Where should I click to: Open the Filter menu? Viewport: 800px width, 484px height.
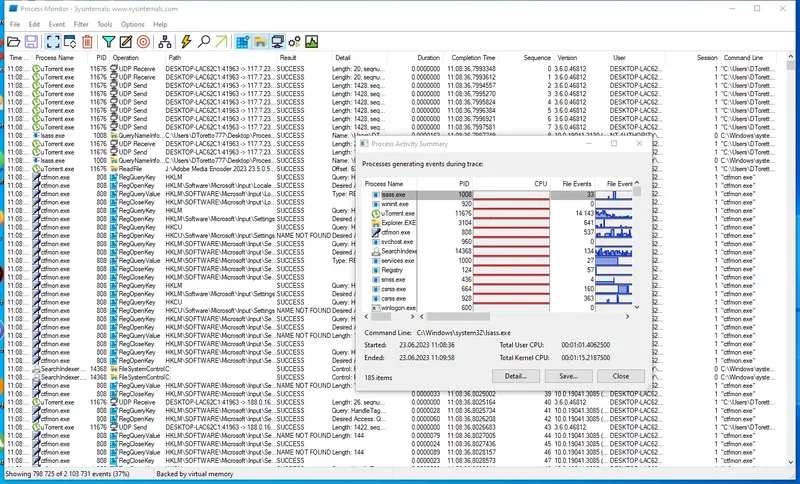click(81, 23)
